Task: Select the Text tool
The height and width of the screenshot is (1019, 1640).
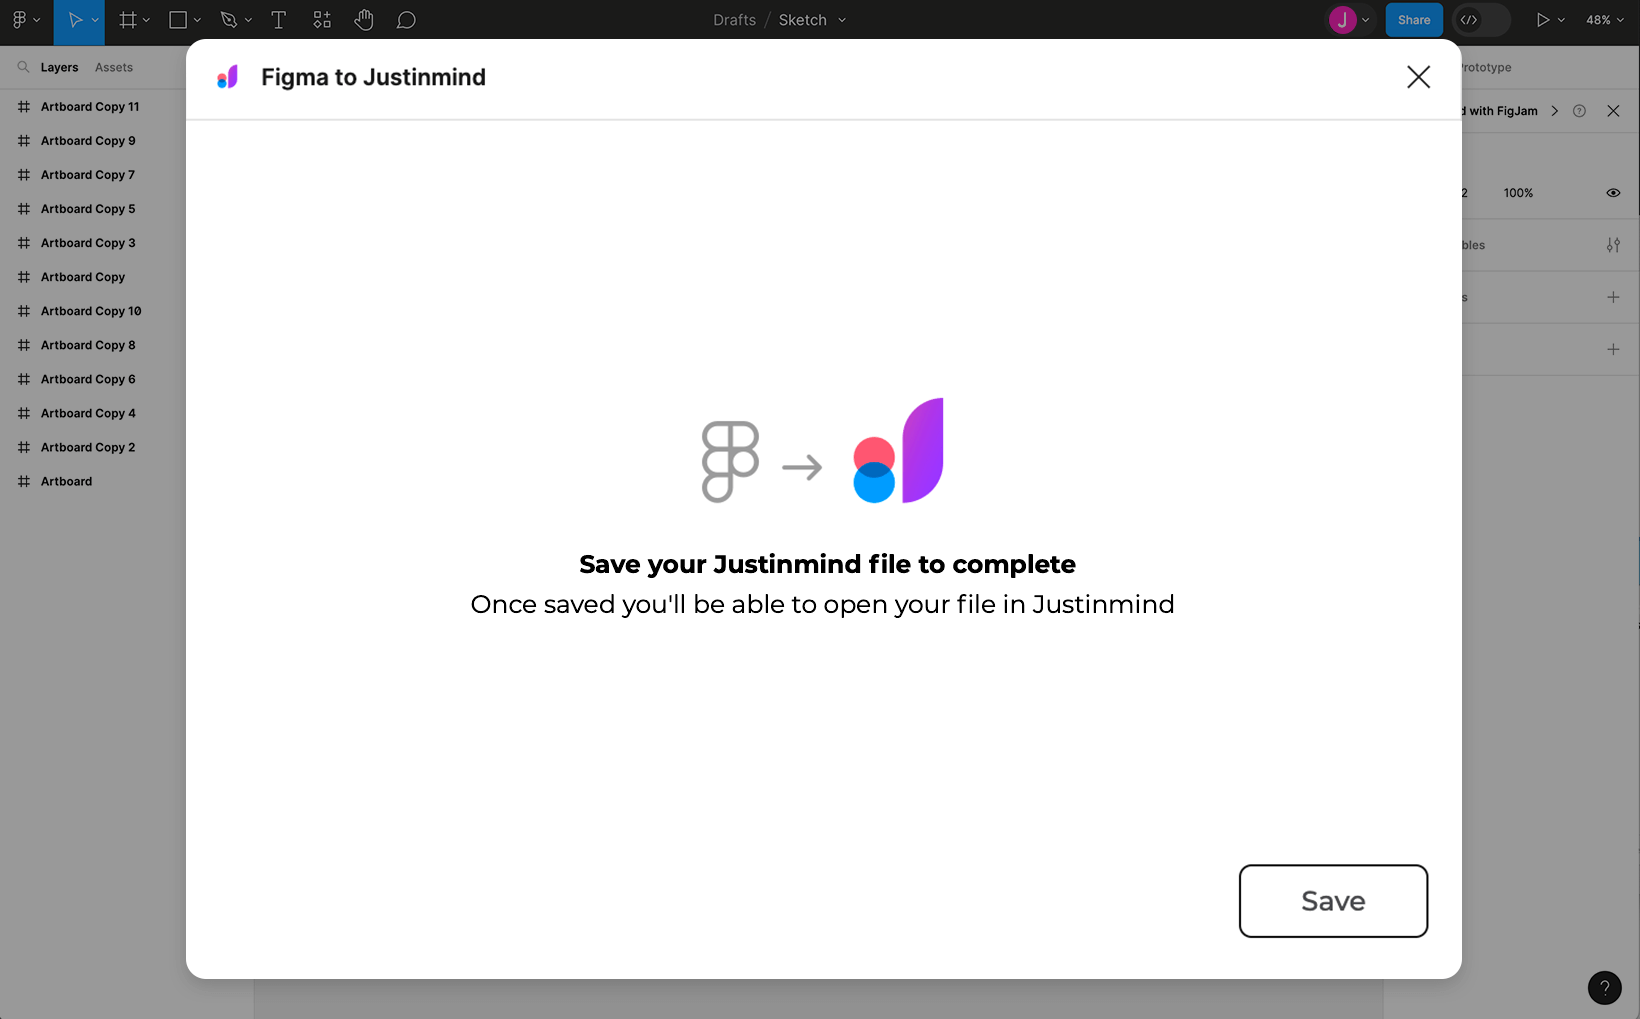Action: [279, 20]
